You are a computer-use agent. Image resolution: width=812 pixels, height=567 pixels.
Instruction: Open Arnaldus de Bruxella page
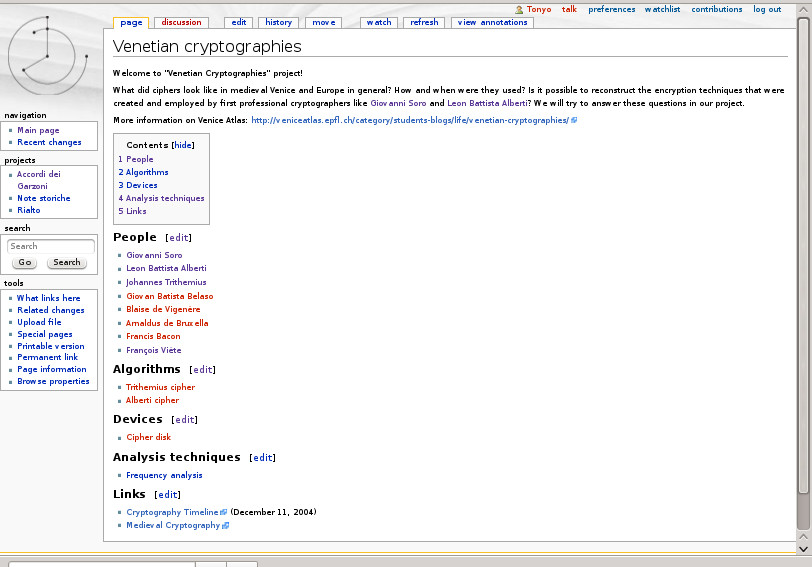click(167, 323)
